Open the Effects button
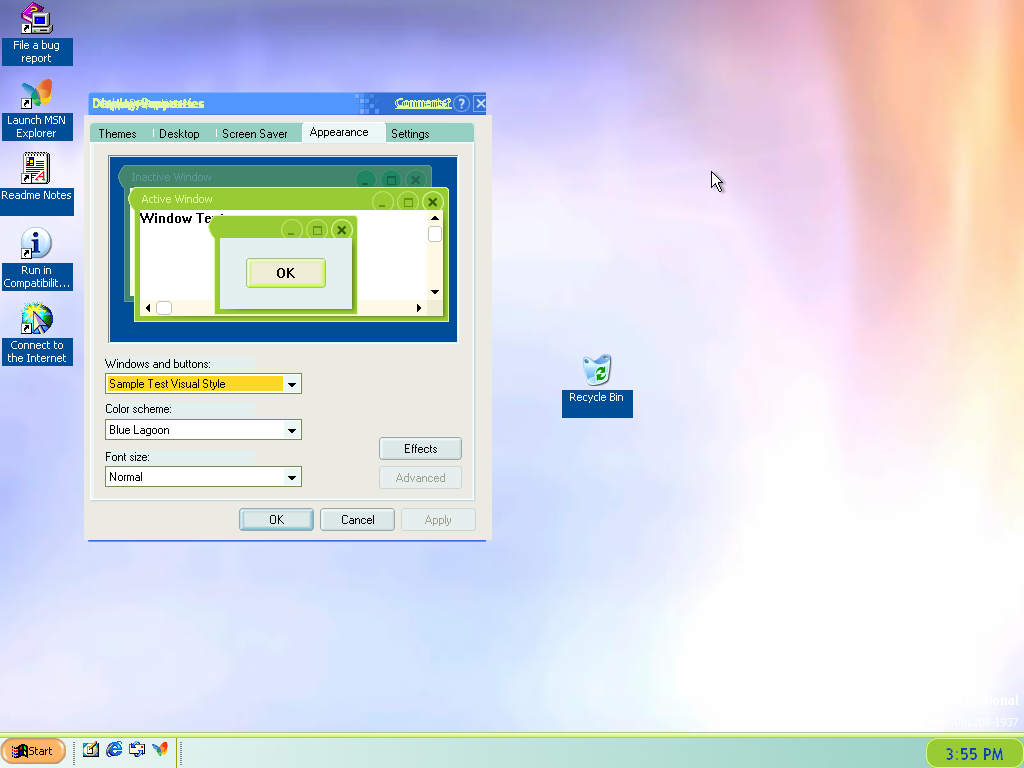The width and height of the screenshot is (1024, 768). tap(421, 449)
